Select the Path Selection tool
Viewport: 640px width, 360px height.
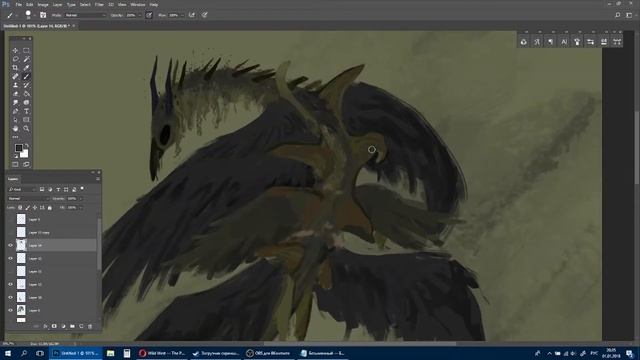point(15,120)
